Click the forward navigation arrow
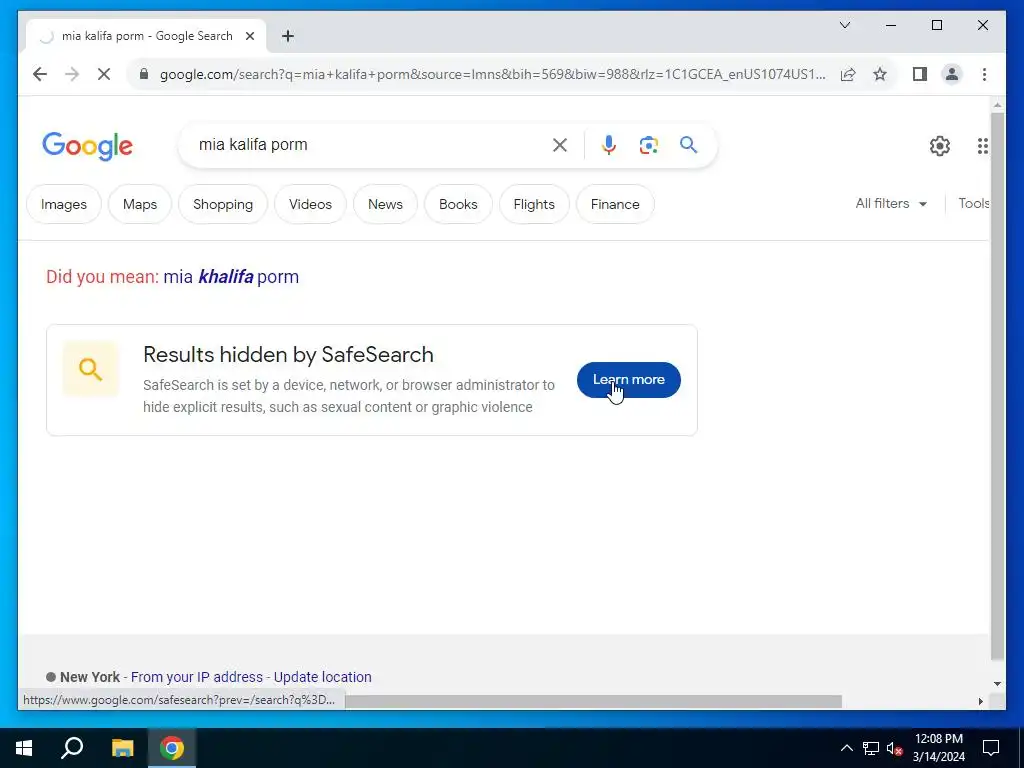 72,74
